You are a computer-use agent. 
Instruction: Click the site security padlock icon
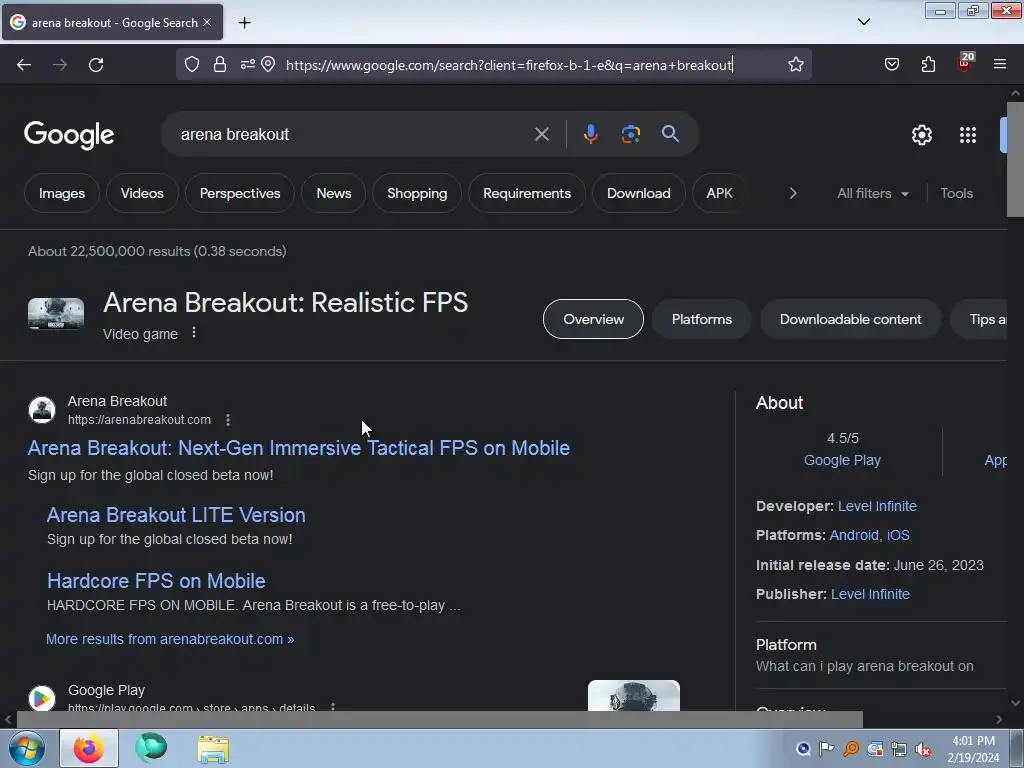220,64
